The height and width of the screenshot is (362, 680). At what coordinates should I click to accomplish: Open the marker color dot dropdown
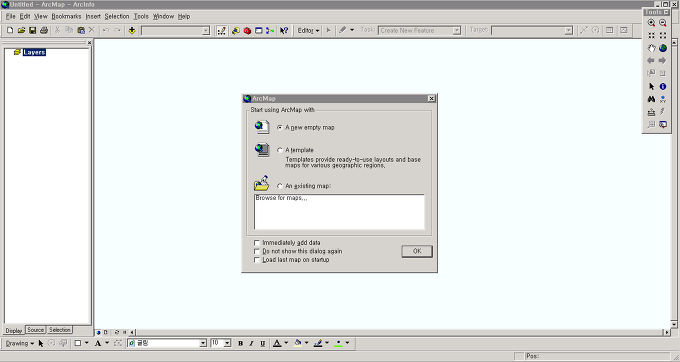click(347, 343)
